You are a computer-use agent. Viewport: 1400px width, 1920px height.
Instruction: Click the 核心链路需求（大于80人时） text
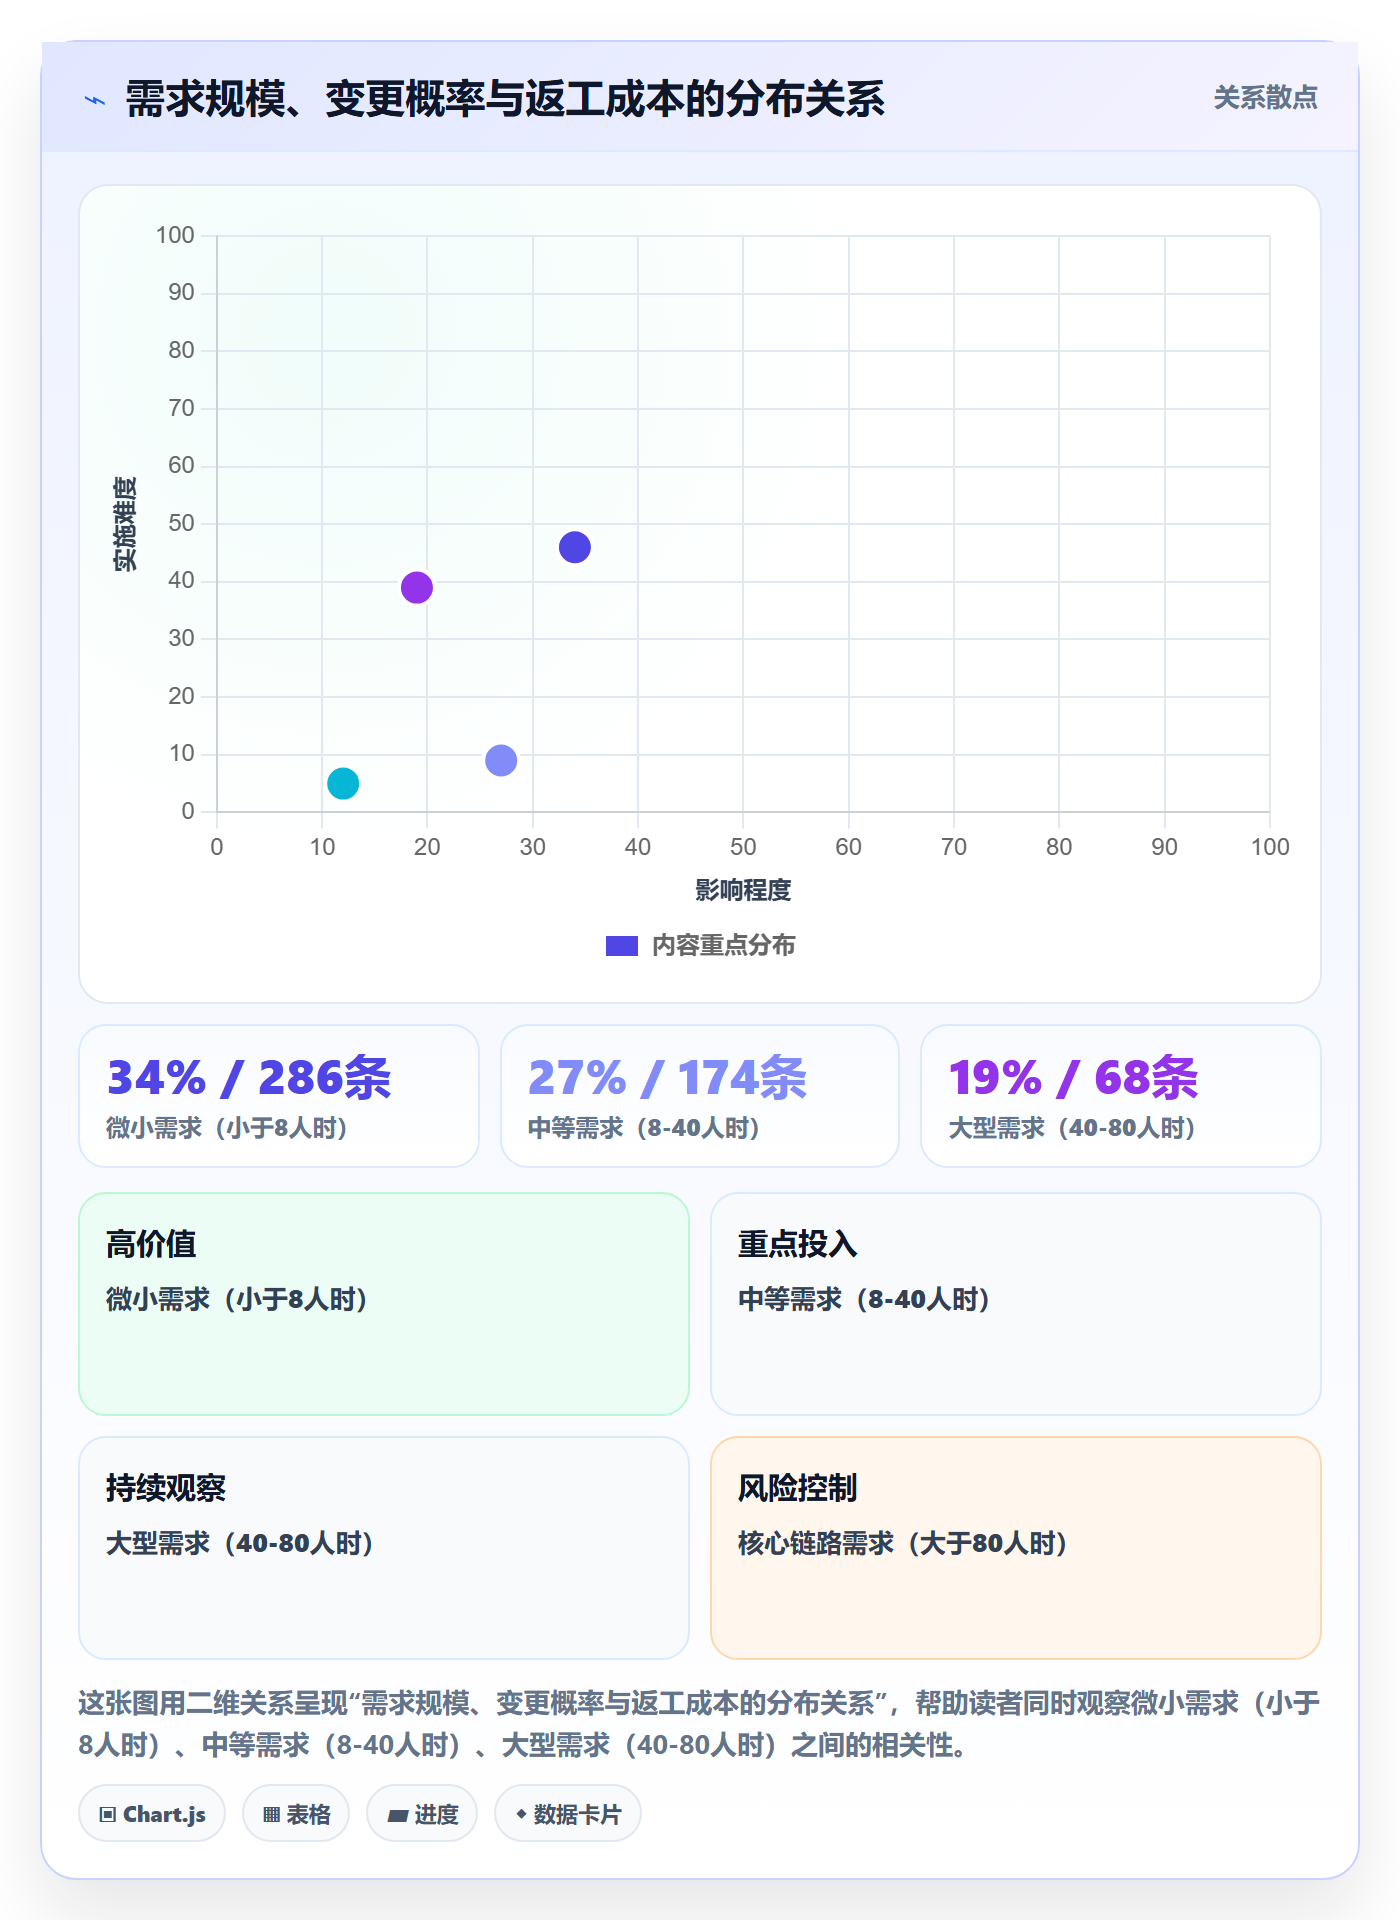click(x=903, y=1543)
